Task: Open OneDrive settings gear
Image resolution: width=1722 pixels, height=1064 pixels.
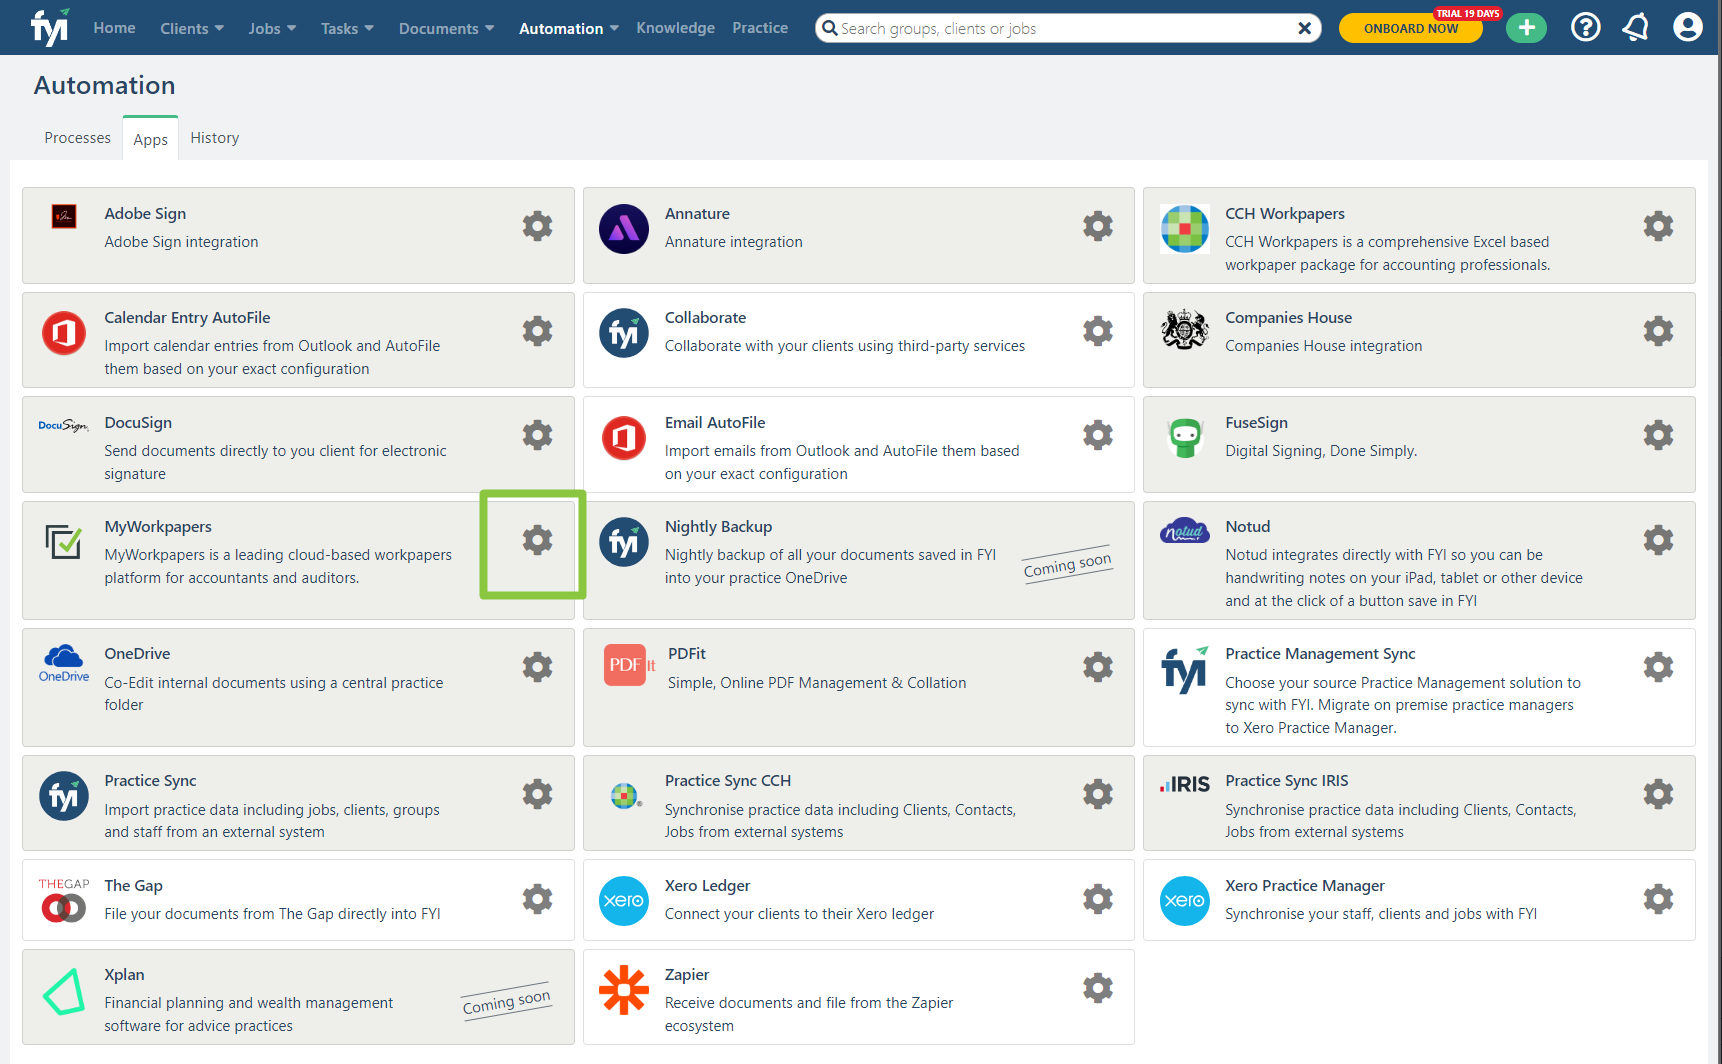Action: (x=537, y=667)
